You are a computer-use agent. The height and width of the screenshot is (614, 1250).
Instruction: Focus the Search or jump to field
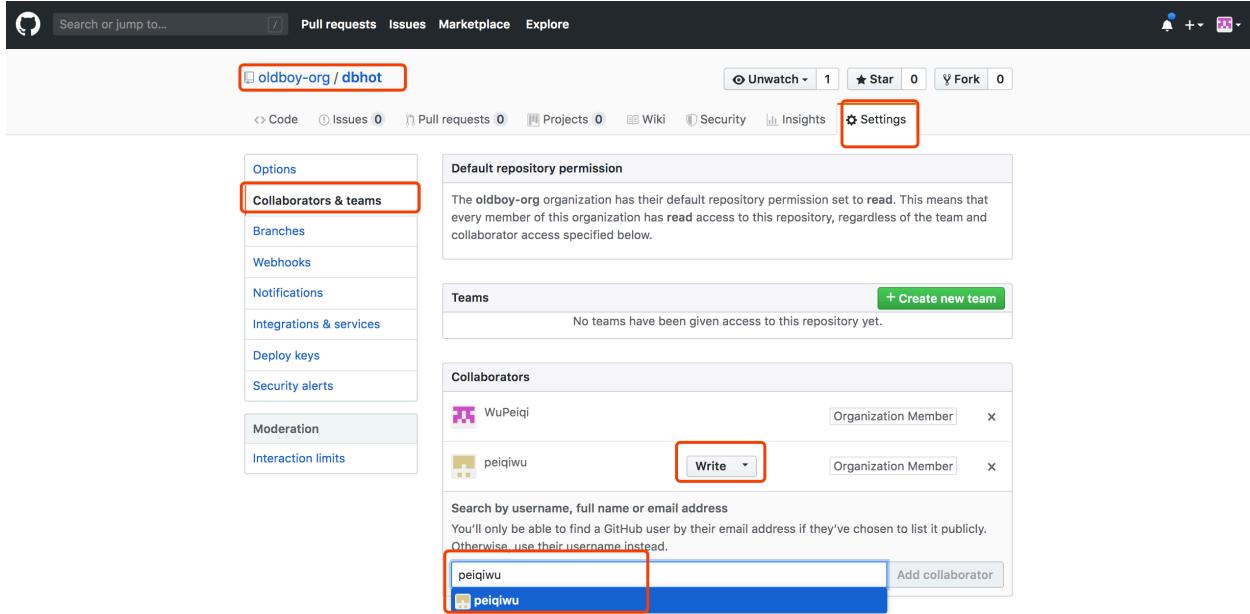169,24
